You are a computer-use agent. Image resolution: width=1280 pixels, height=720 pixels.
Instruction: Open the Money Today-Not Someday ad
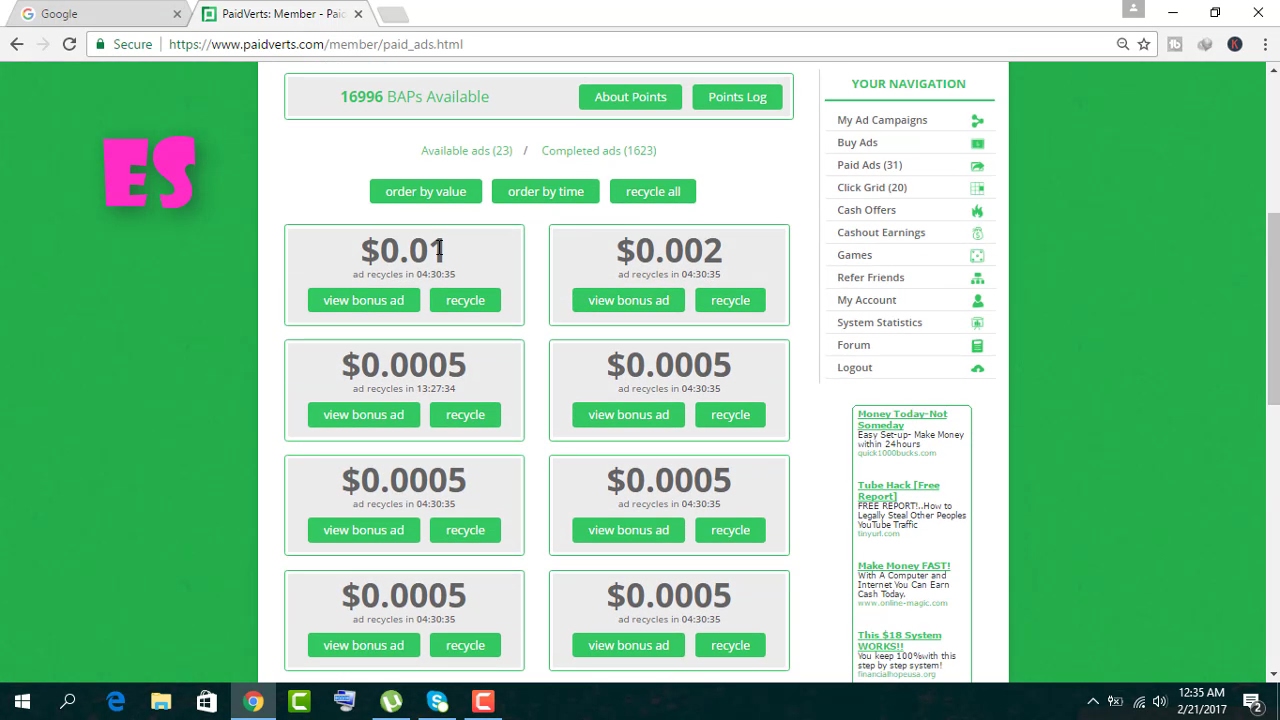click(x=902, y=419)
